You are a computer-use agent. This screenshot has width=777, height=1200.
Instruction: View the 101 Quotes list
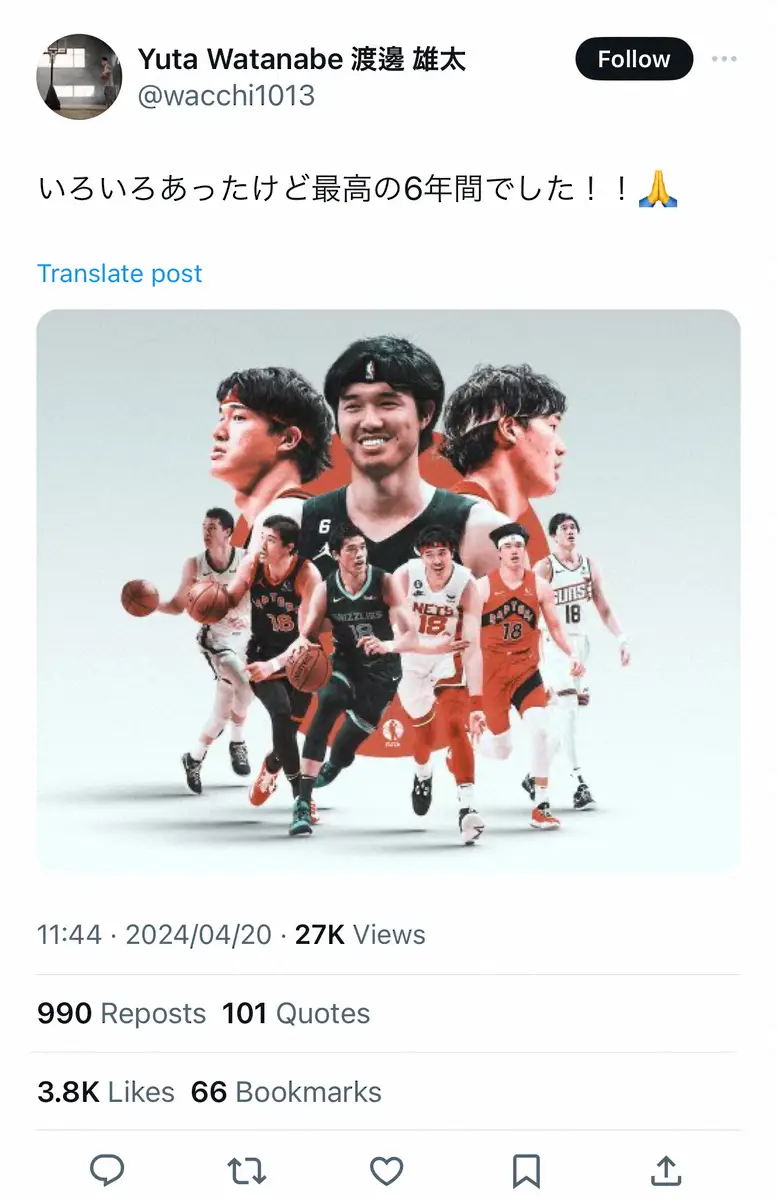coord(296,1013)
